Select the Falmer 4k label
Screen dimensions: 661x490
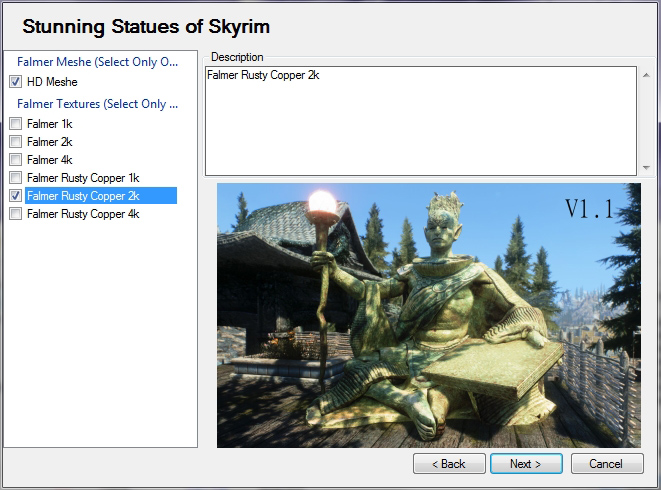50,160
